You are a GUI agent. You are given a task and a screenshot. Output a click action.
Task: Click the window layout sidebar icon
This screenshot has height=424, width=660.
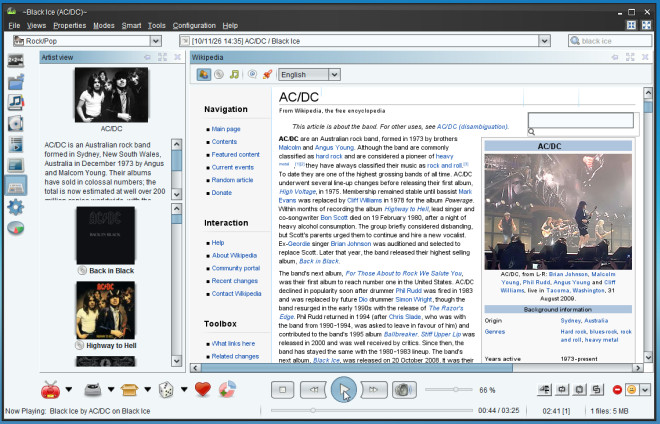16,165
